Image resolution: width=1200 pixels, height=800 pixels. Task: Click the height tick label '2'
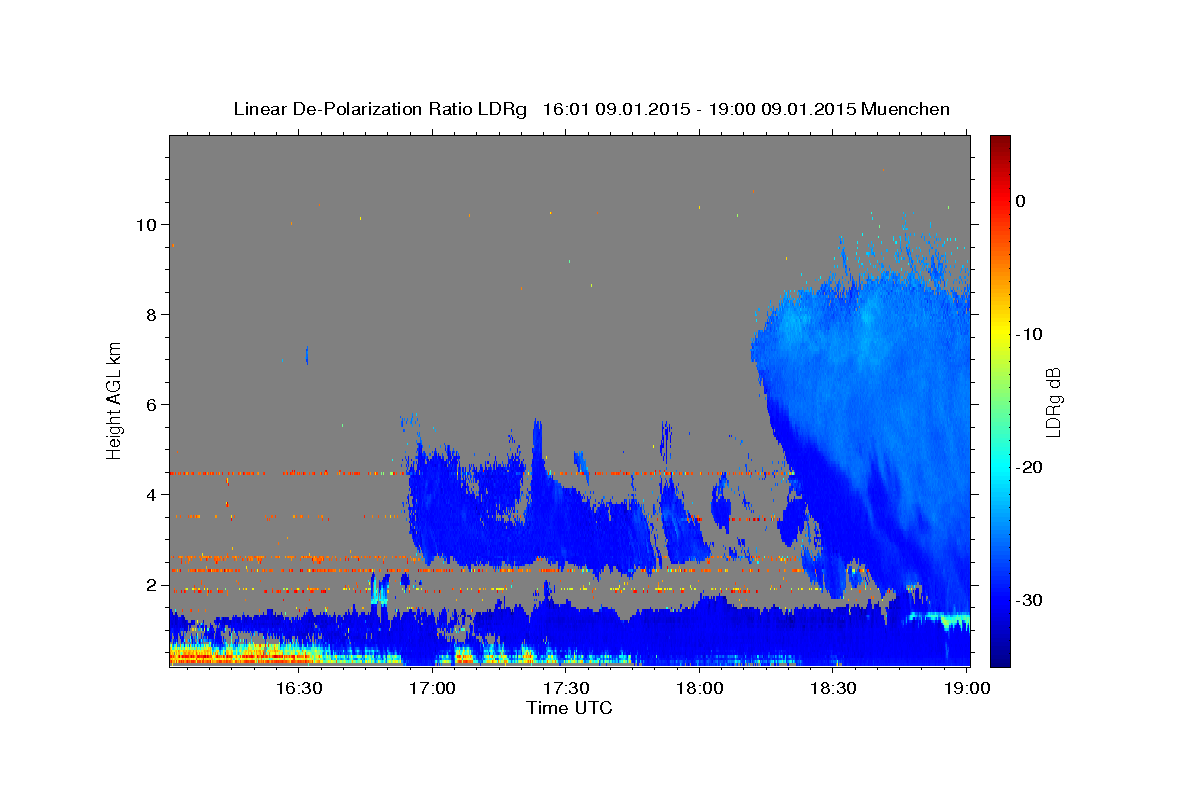pos(152,585)
